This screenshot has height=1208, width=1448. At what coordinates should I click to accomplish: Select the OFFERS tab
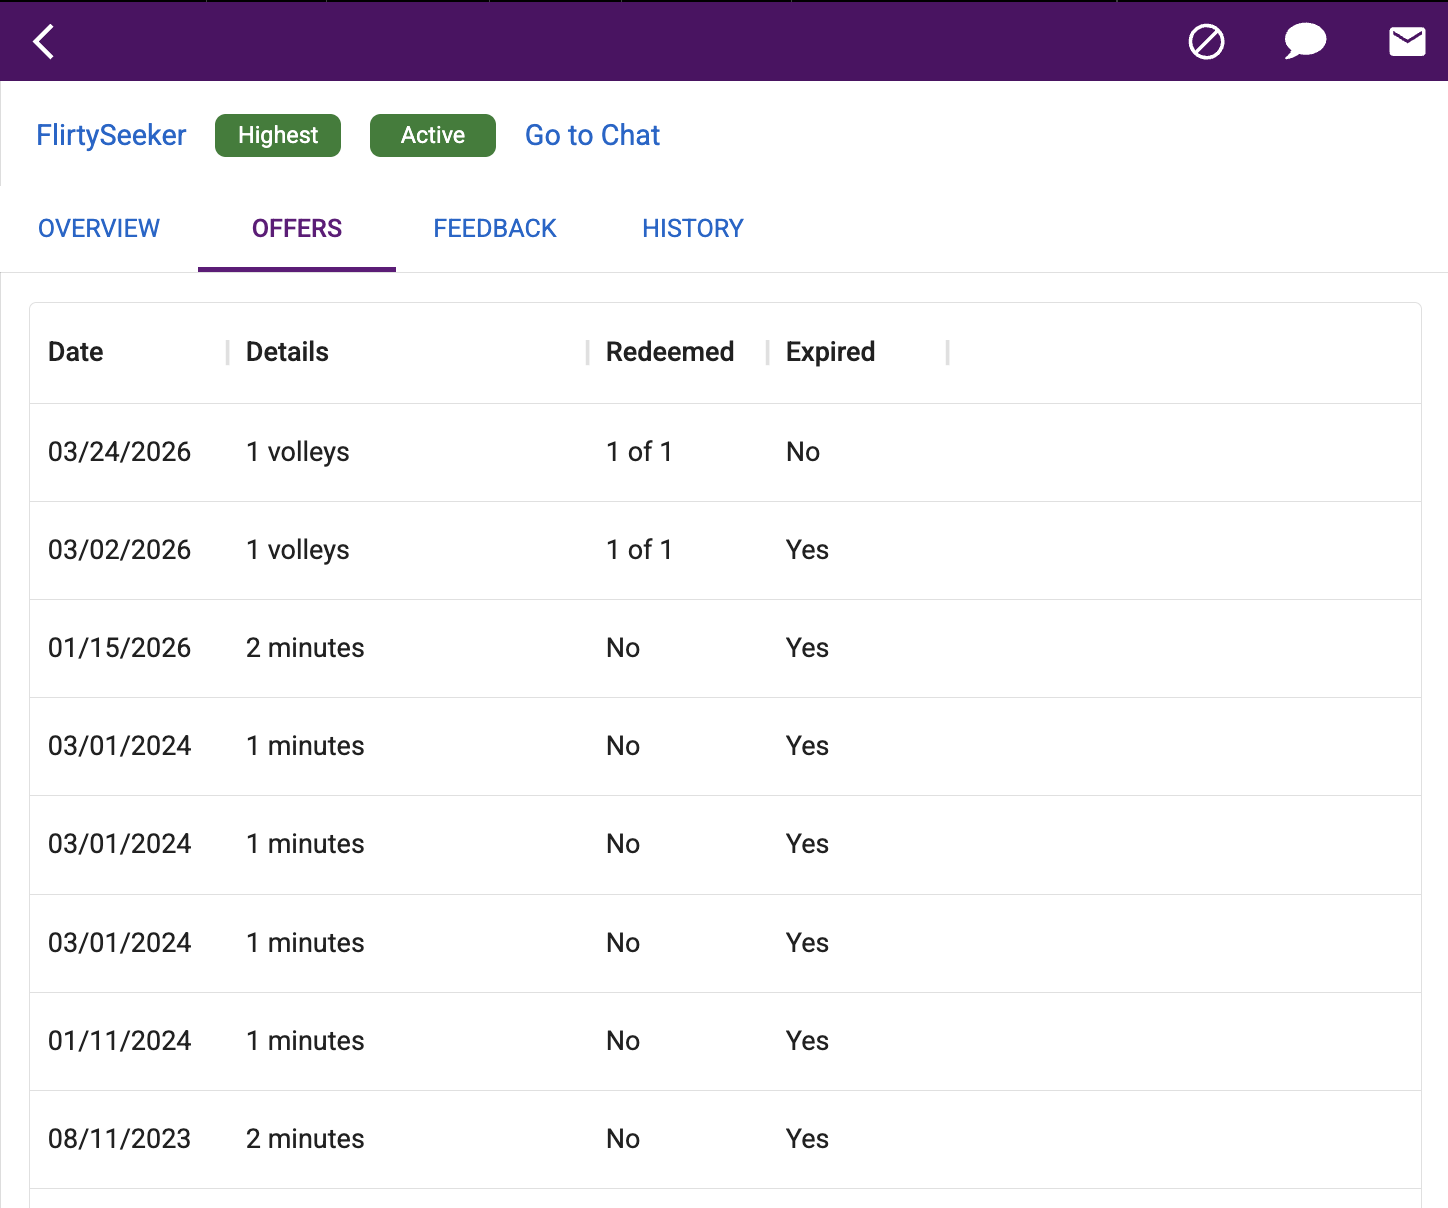tap(297, 228)
